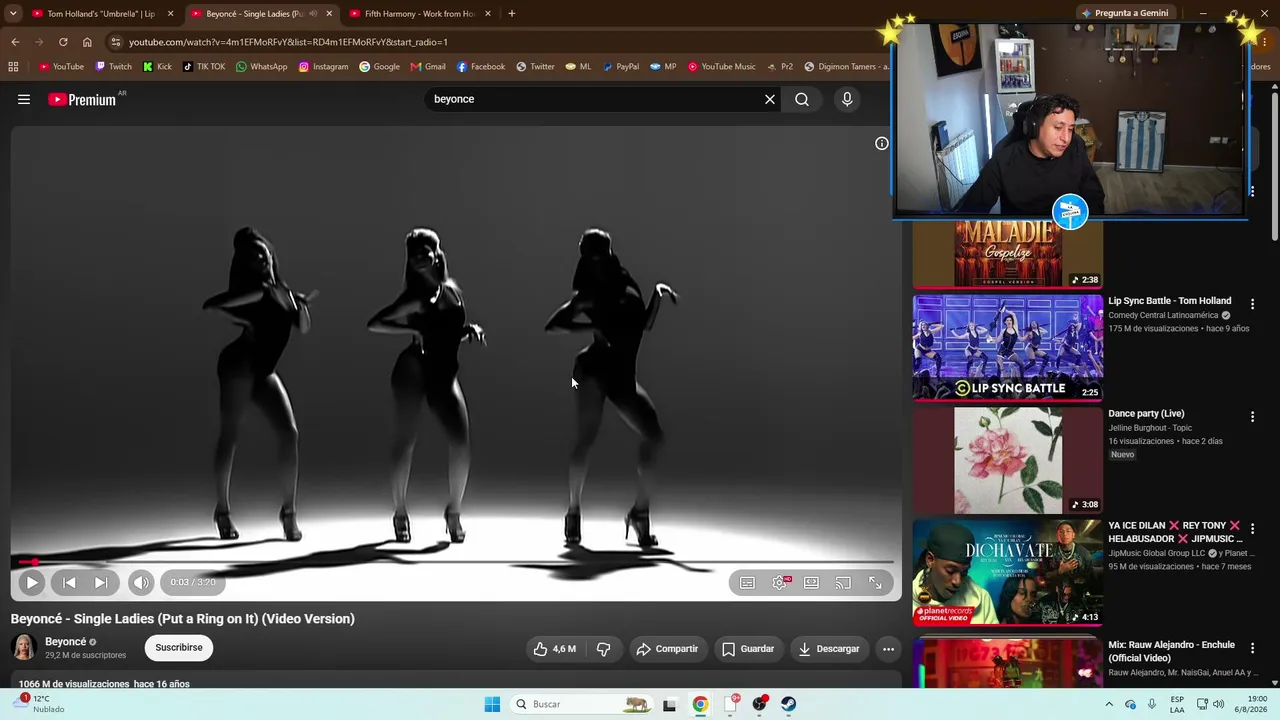Click the taskbar Buscar search box
This screenshot has height=720, width=1280.
pos(583,704)
